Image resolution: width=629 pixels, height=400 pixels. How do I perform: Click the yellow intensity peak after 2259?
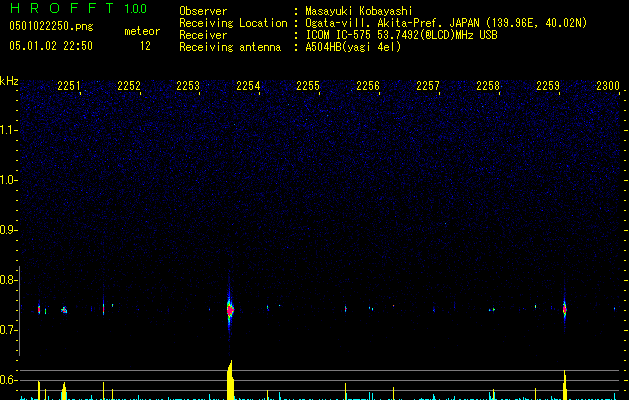pyautogui.click(x=565, y=385)
